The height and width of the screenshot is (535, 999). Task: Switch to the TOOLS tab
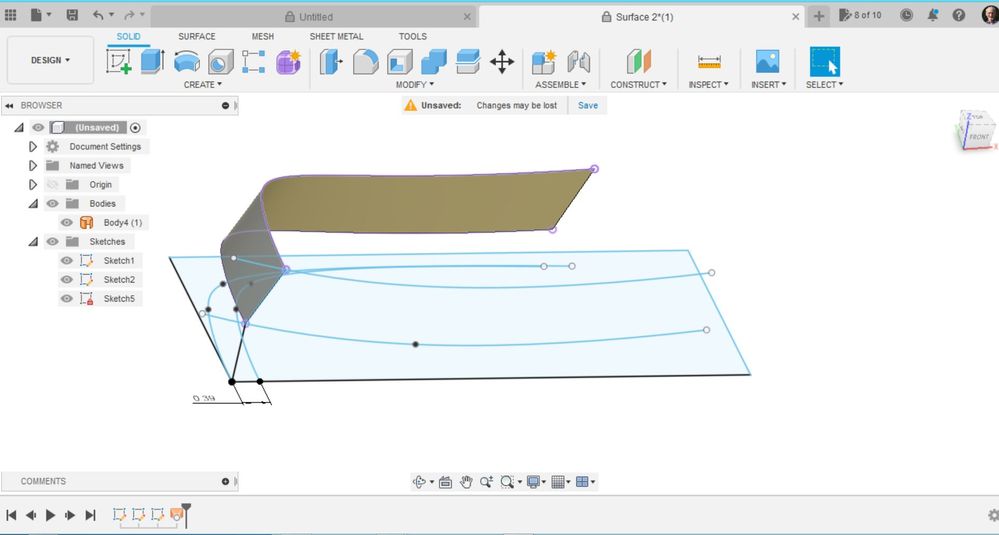tap(413, 36)
